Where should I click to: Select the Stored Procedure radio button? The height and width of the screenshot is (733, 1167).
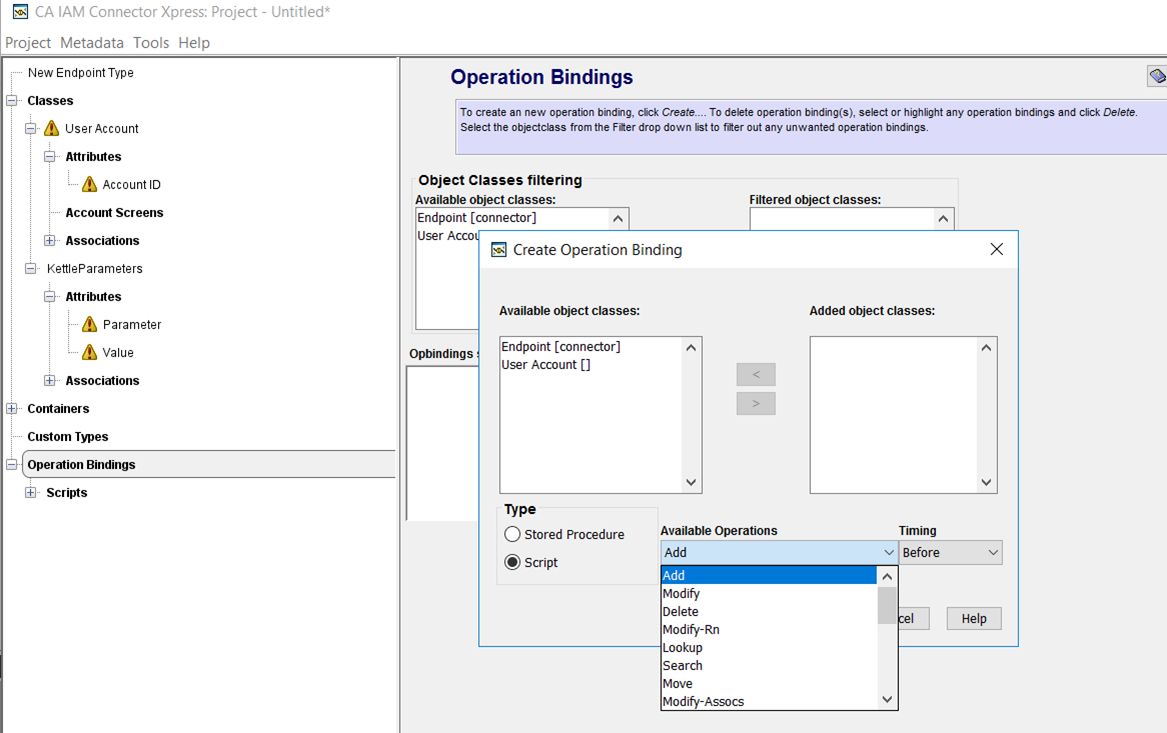(512, 534)
